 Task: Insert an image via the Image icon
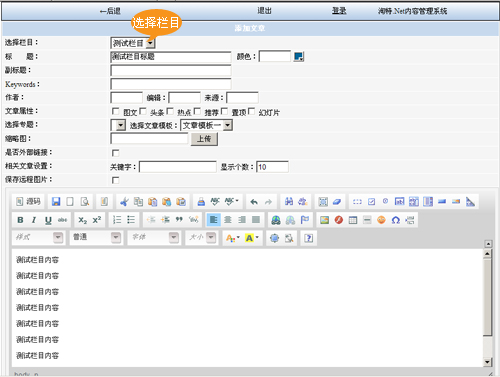pyautogui.click(x=324, y=220)
